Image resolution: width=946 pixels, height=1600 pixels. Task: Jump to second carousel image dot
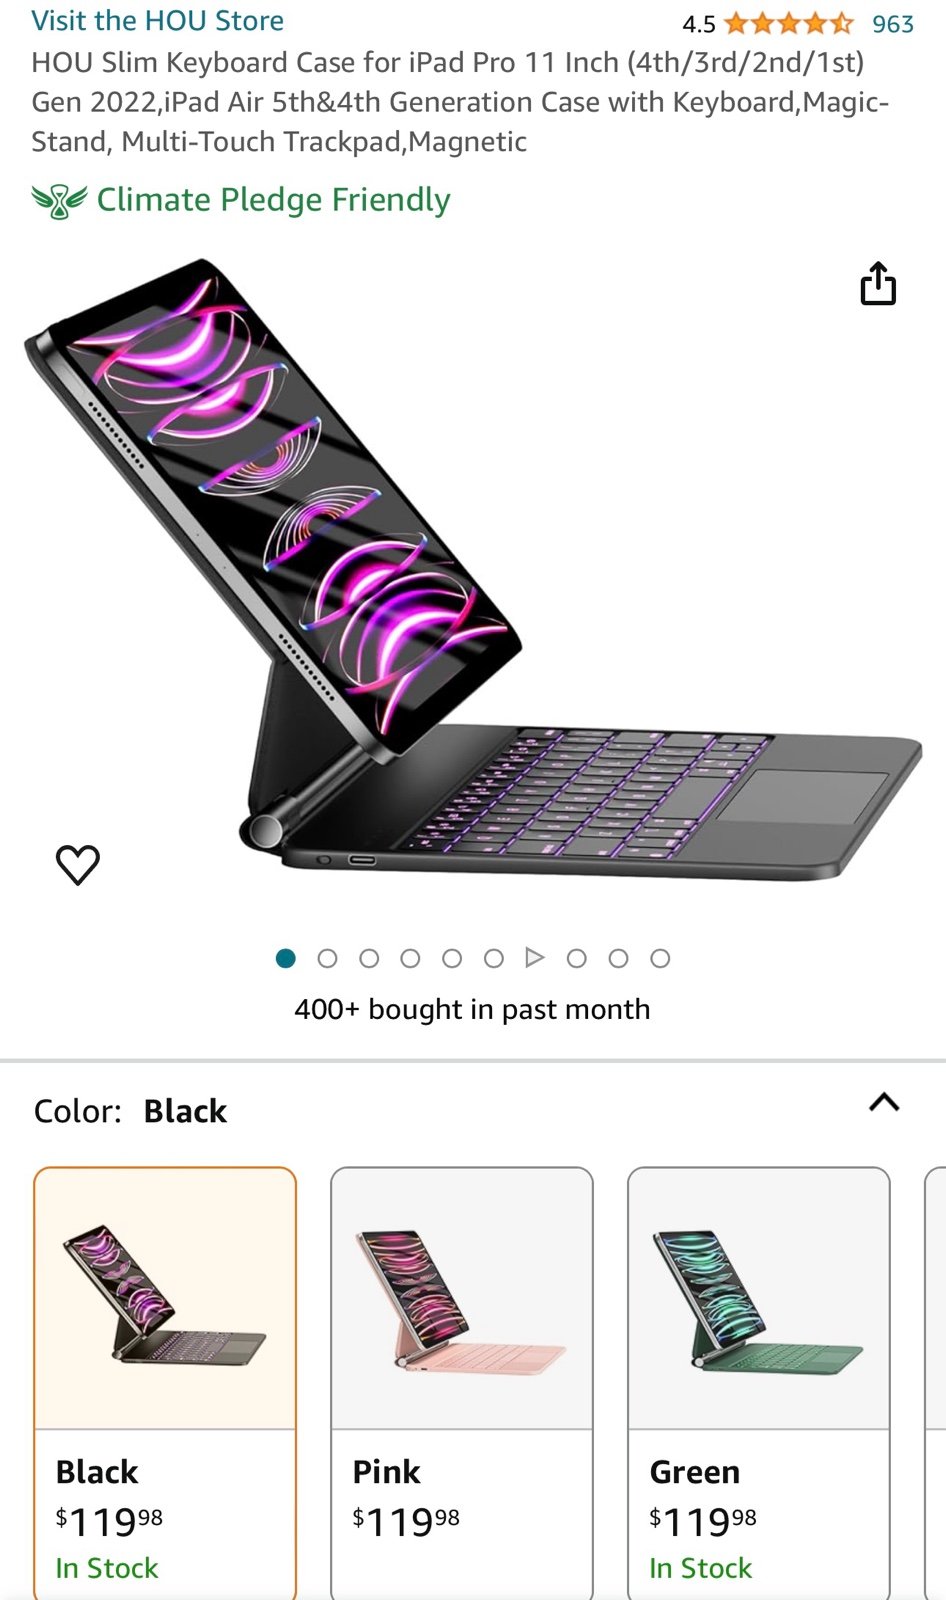click(327, 958)
